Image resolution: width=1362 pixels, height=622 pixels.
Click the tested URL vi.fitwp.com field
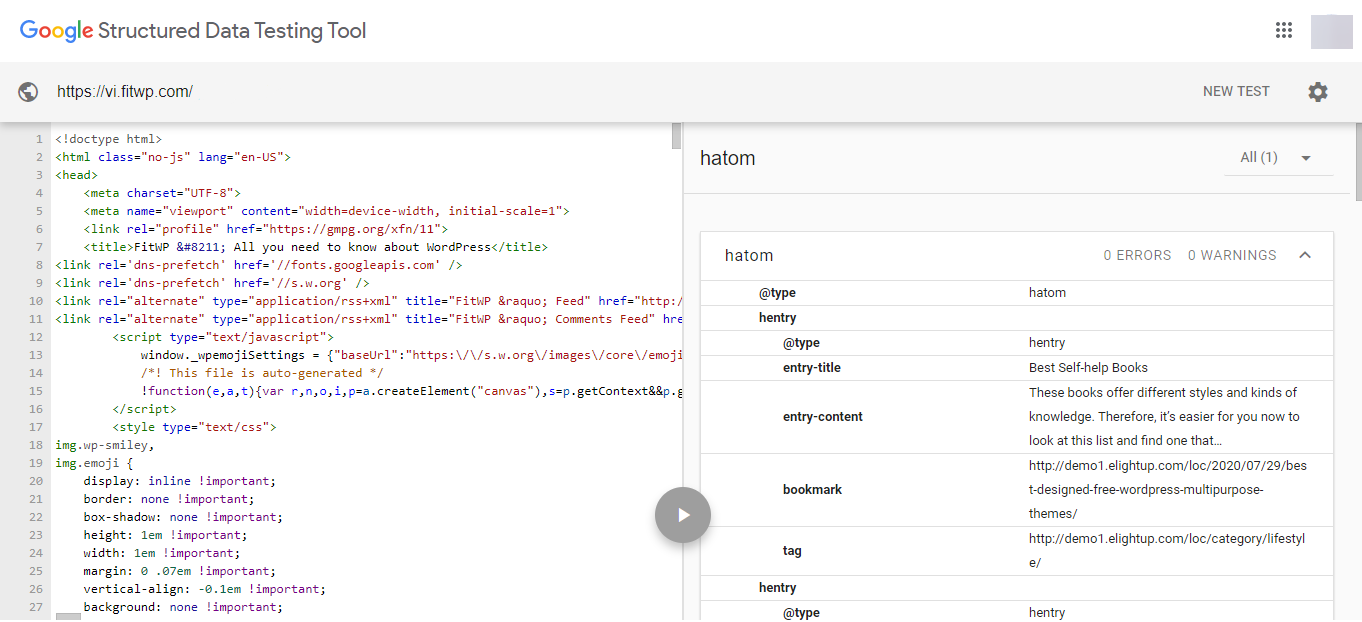click(125, 92)
